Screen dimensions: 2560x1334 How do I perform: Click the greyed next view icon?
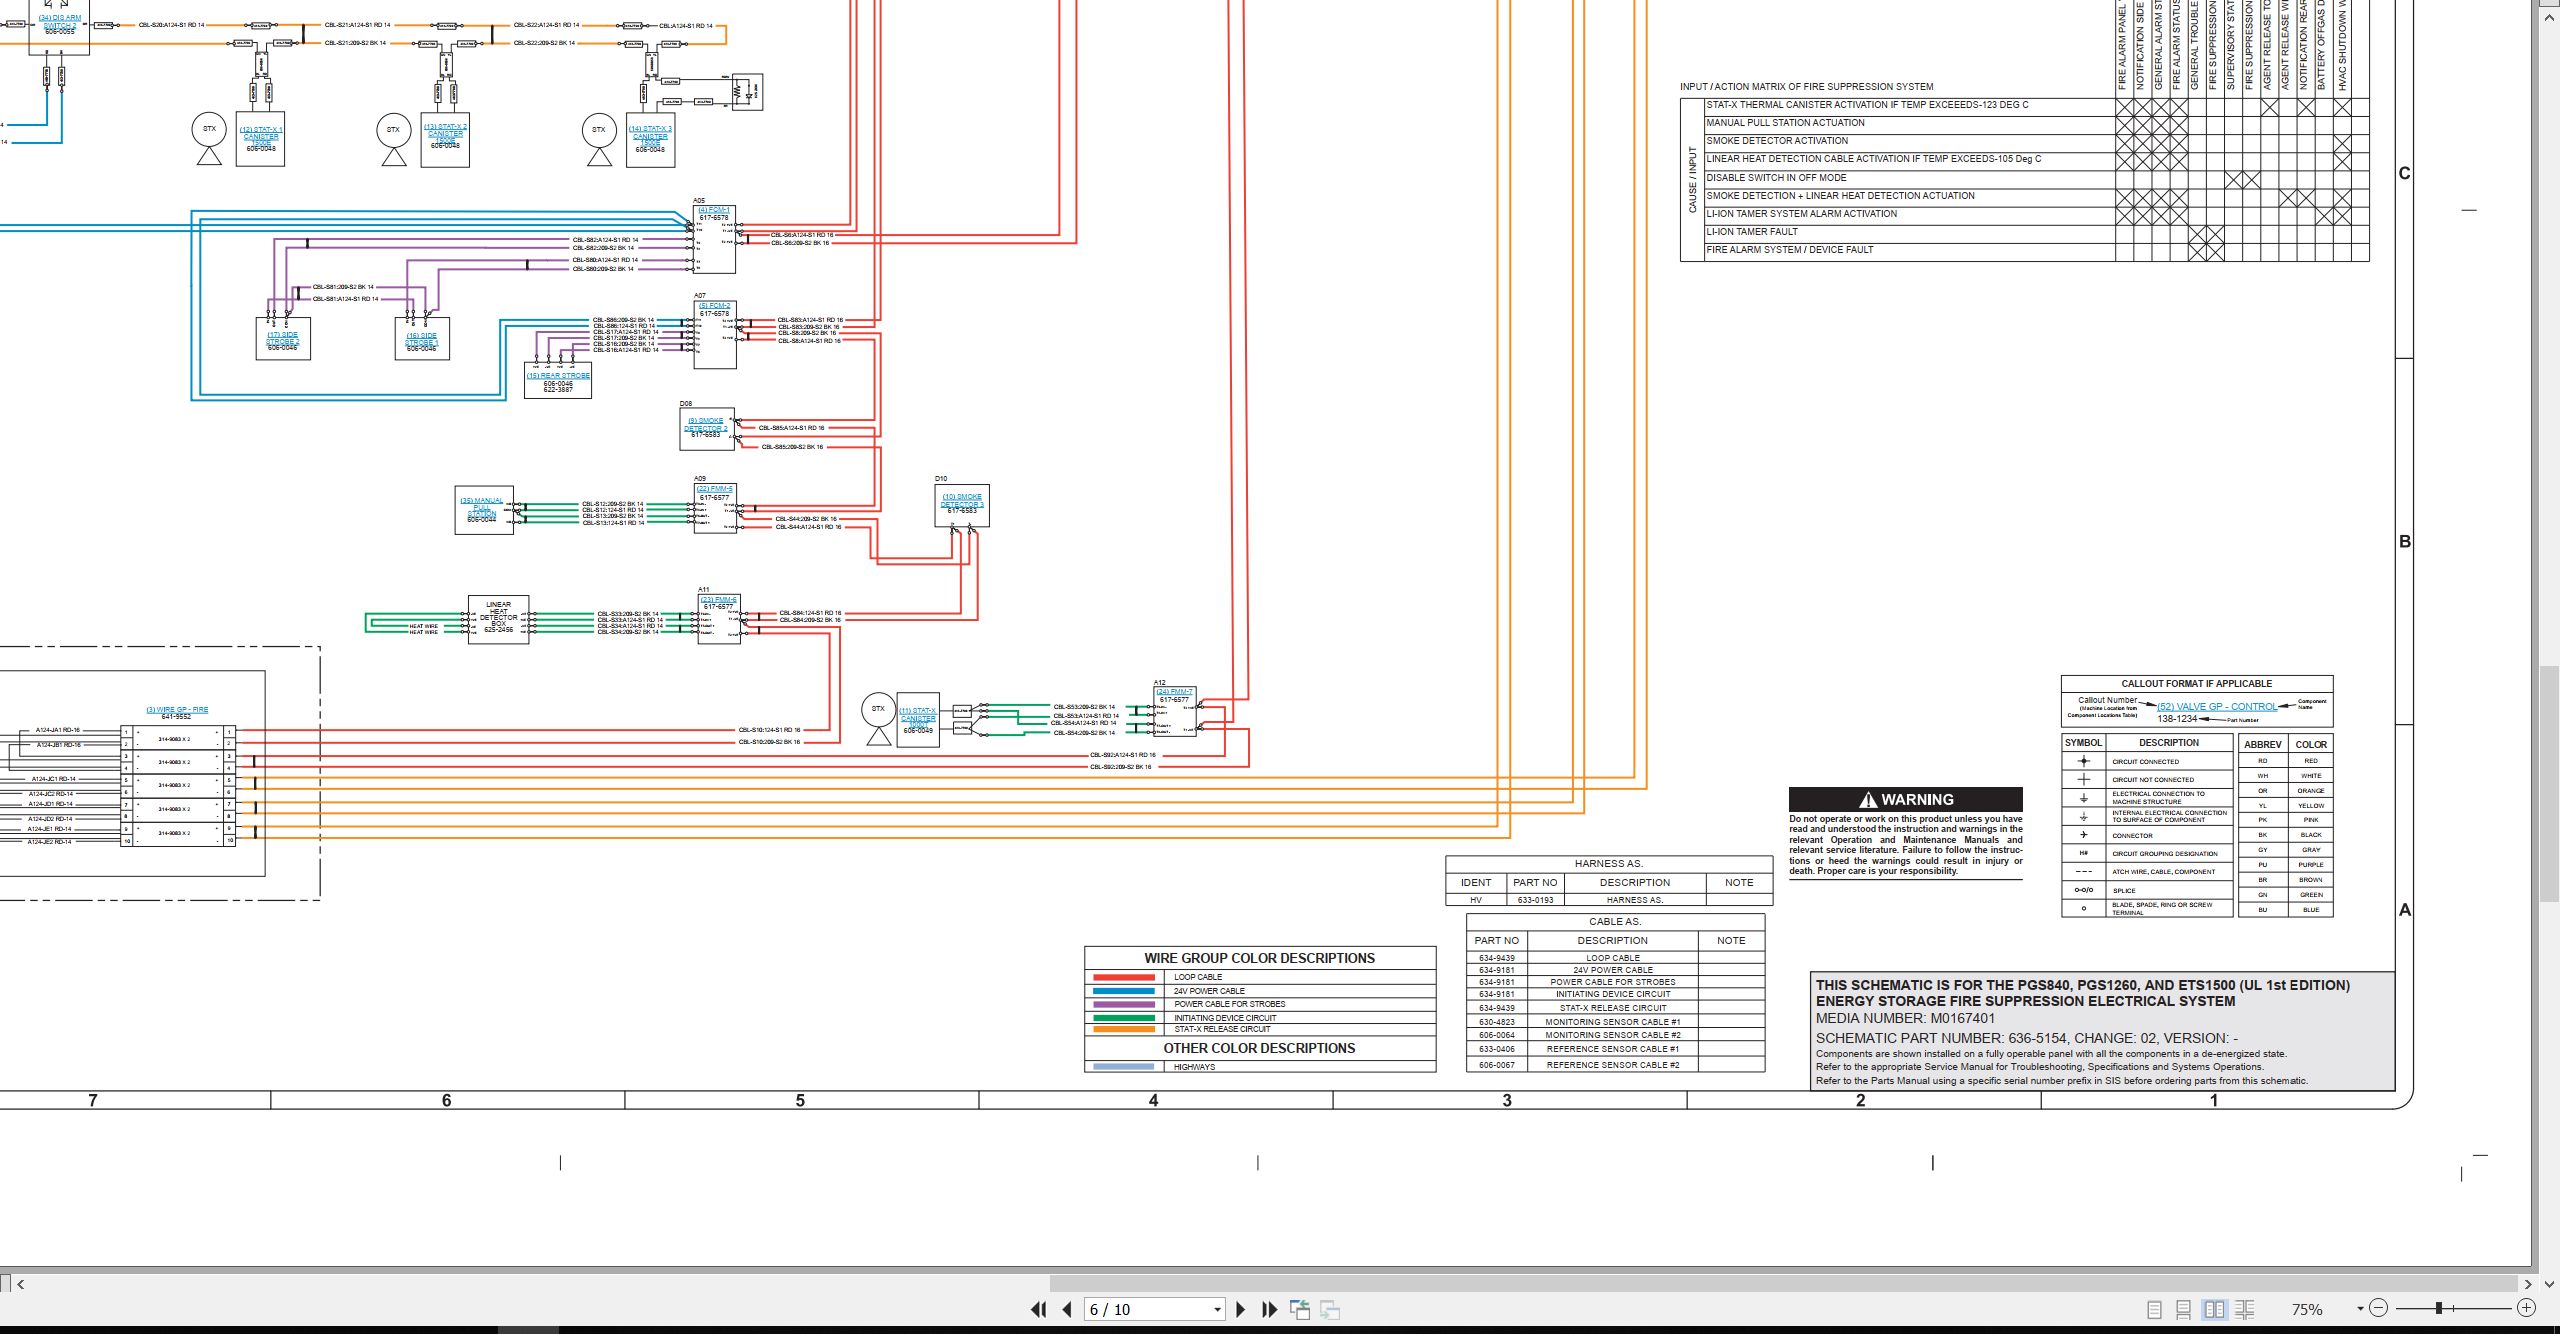coord(1330,1309)
